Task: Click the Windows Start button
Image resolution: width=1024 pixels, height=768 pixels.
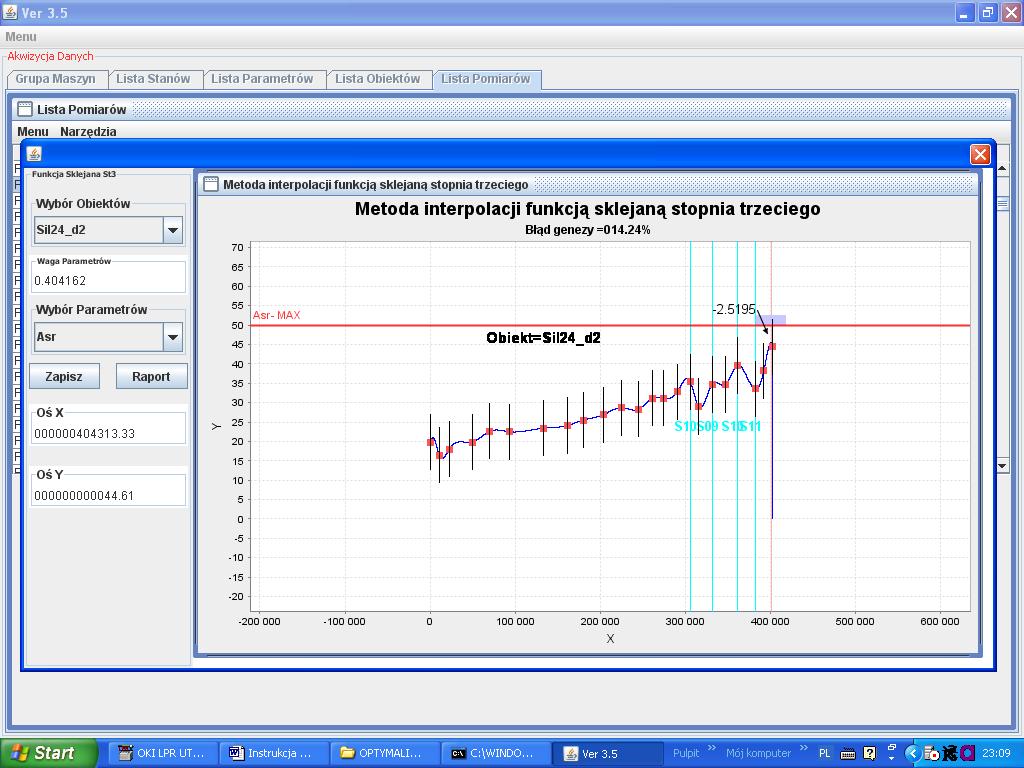Action: click(49, 753)
